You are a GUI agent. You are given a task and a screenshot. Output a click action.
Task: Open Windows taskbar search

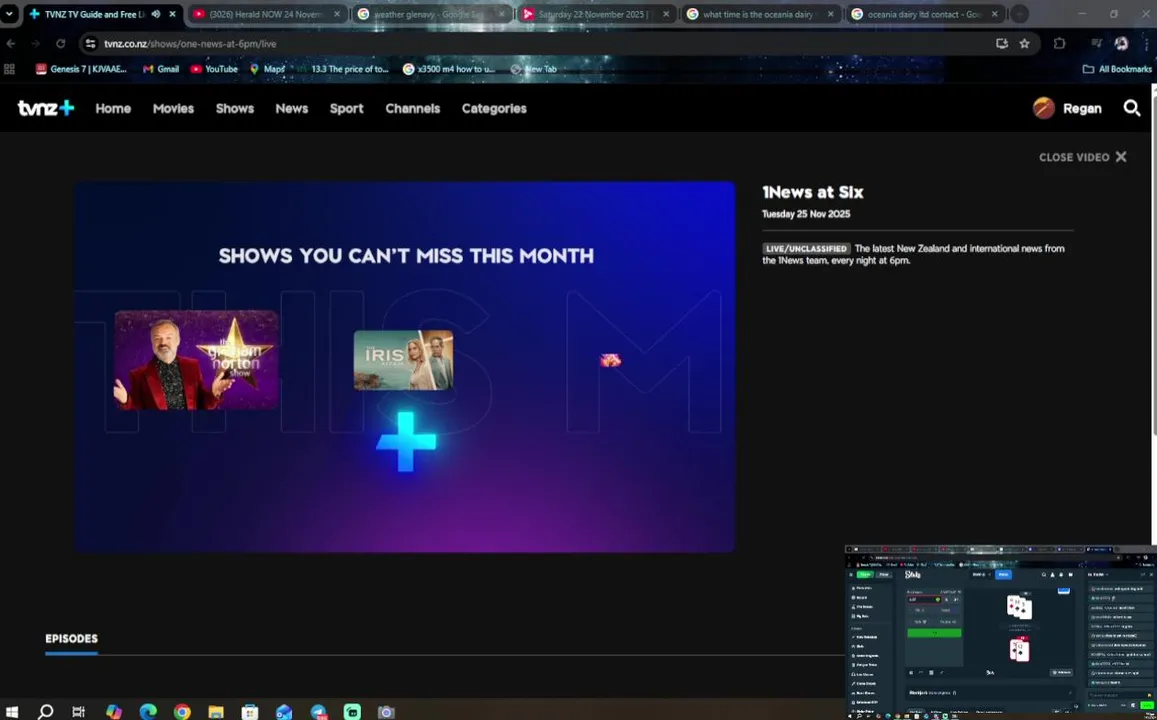[x=46, y=712]
